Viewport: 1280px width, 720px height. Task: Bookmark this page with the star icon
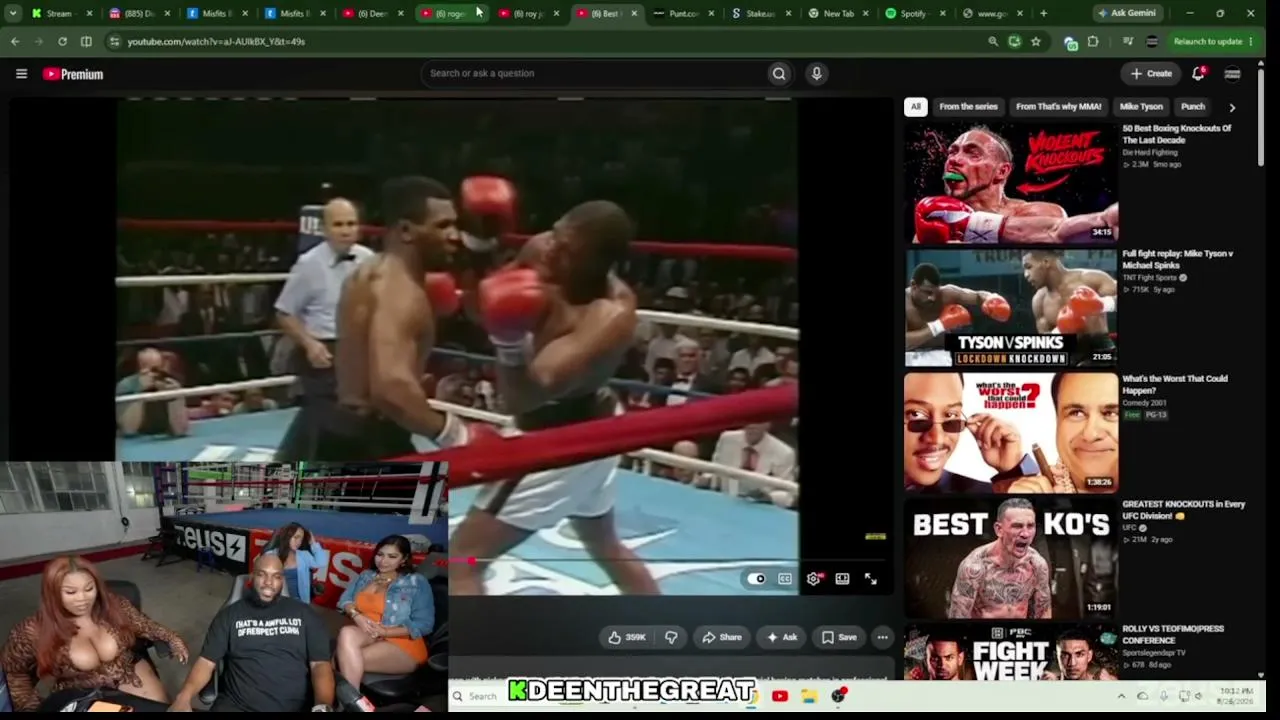pyautogui.click(x=1036, y=41)
